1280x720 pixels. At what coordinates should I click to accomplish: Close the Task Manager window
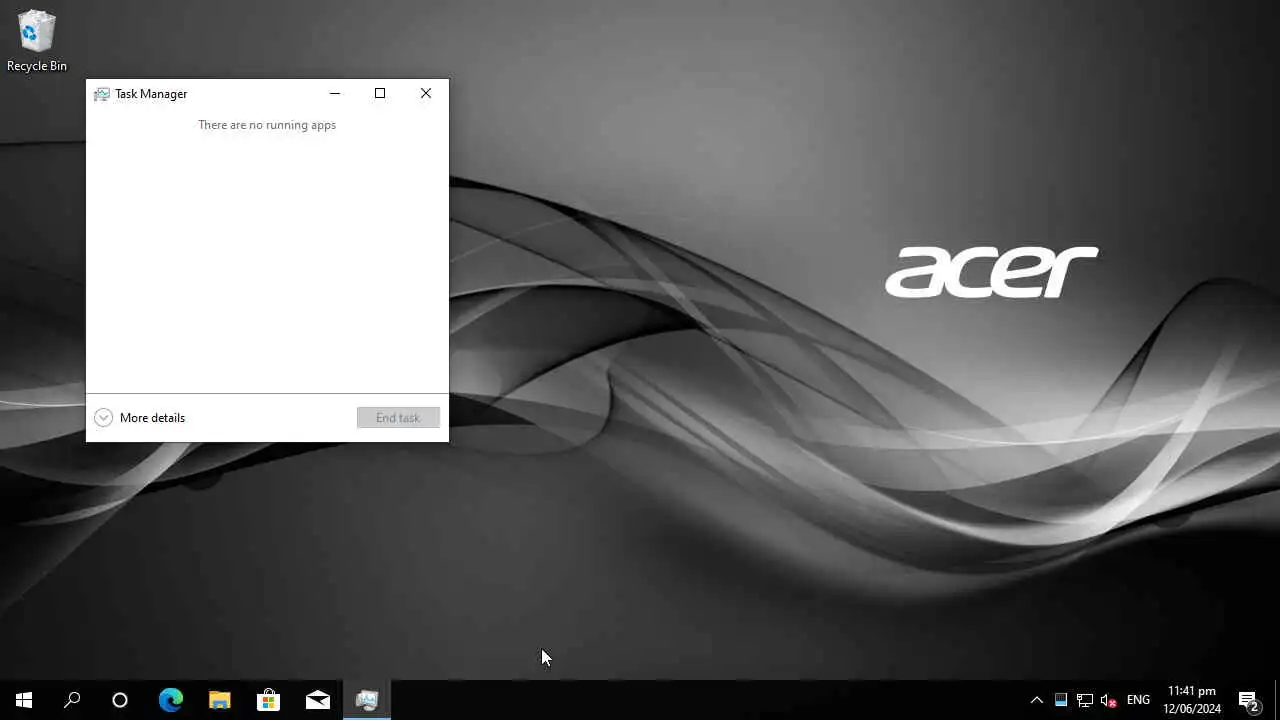tap(426, 93)
